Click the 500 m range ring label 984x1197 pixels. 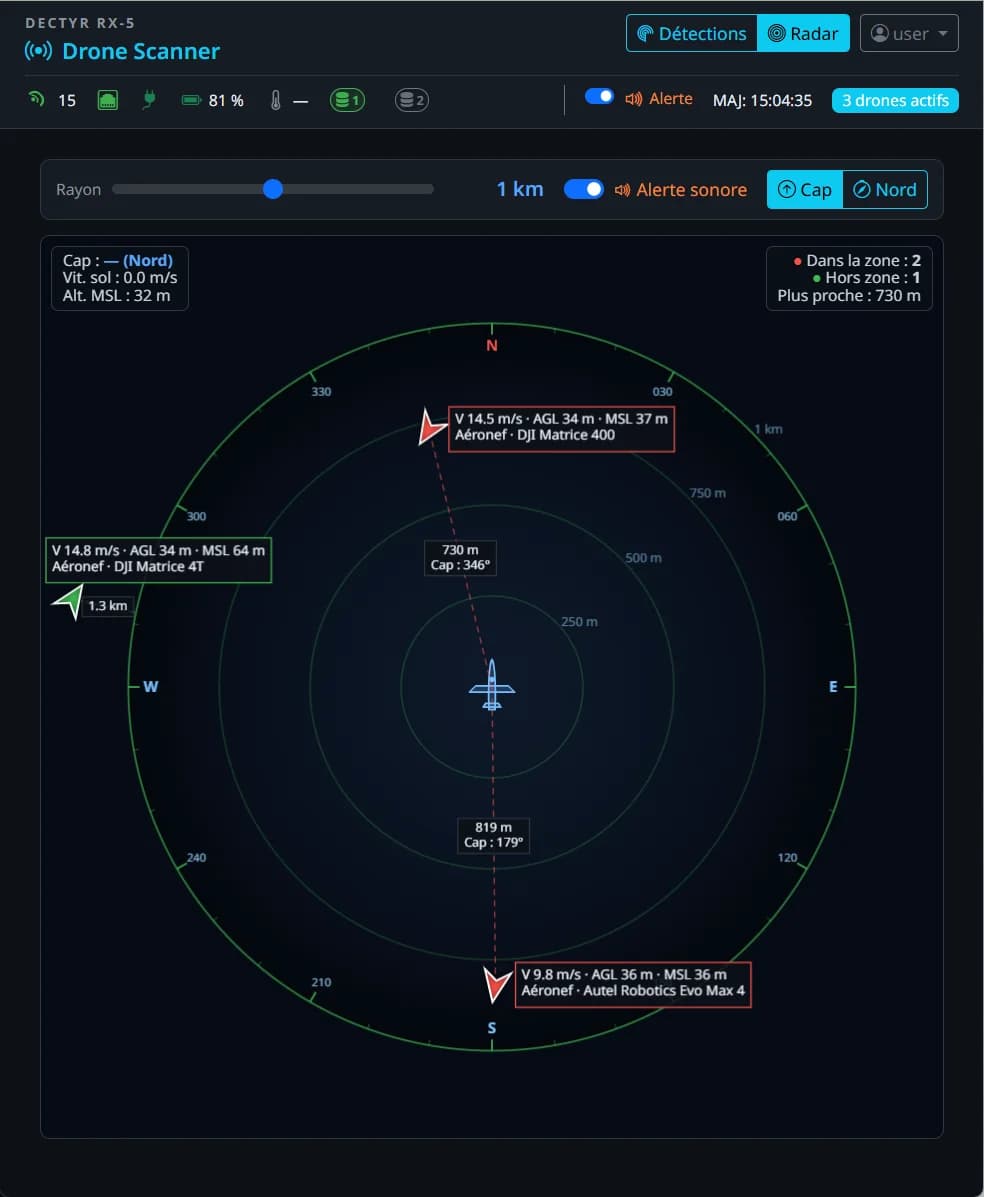point(644,558)
